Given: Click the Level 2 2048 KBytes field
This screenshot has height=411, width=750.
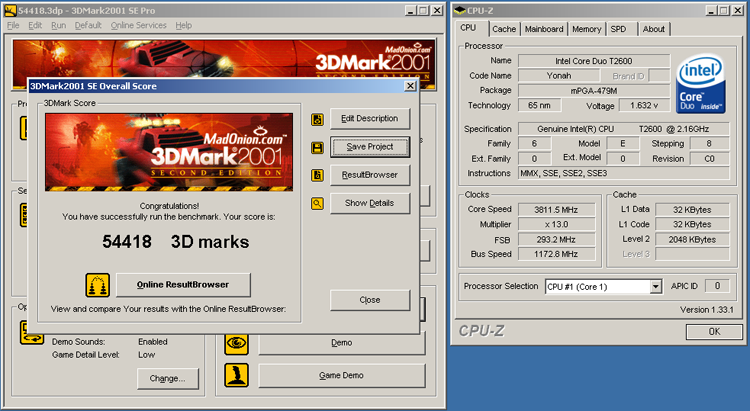Looking at the screenshot, I should [692, 239].
